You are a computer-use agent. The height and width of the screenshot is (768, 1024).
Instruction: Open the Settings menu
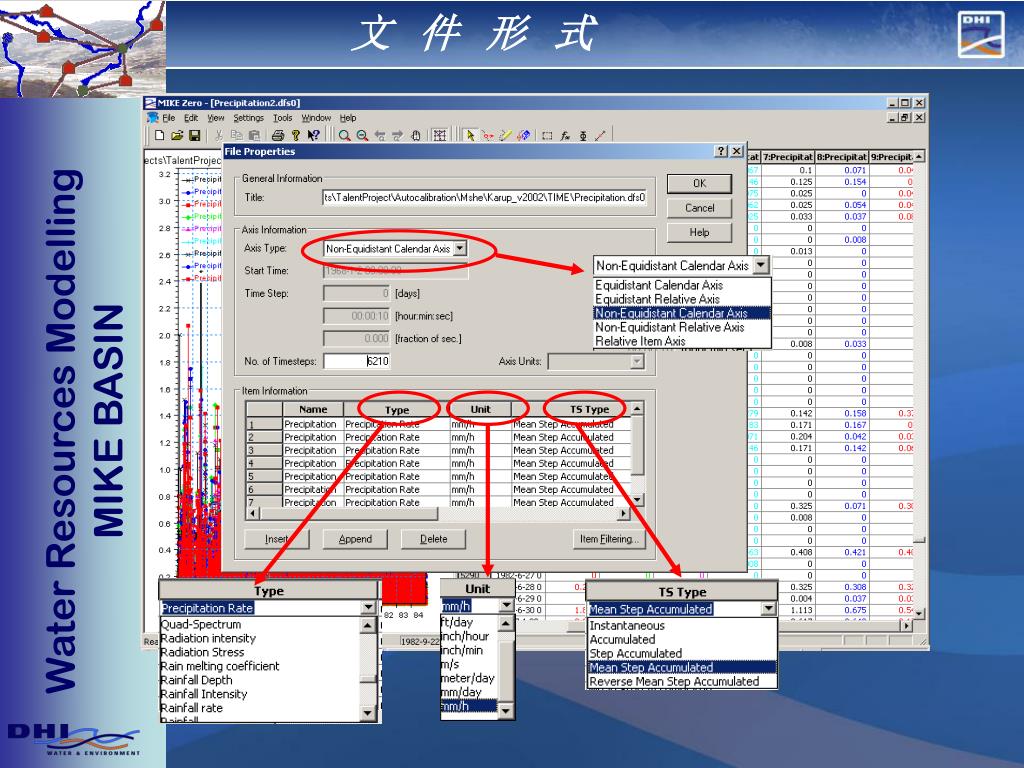(x=248, y=118)
